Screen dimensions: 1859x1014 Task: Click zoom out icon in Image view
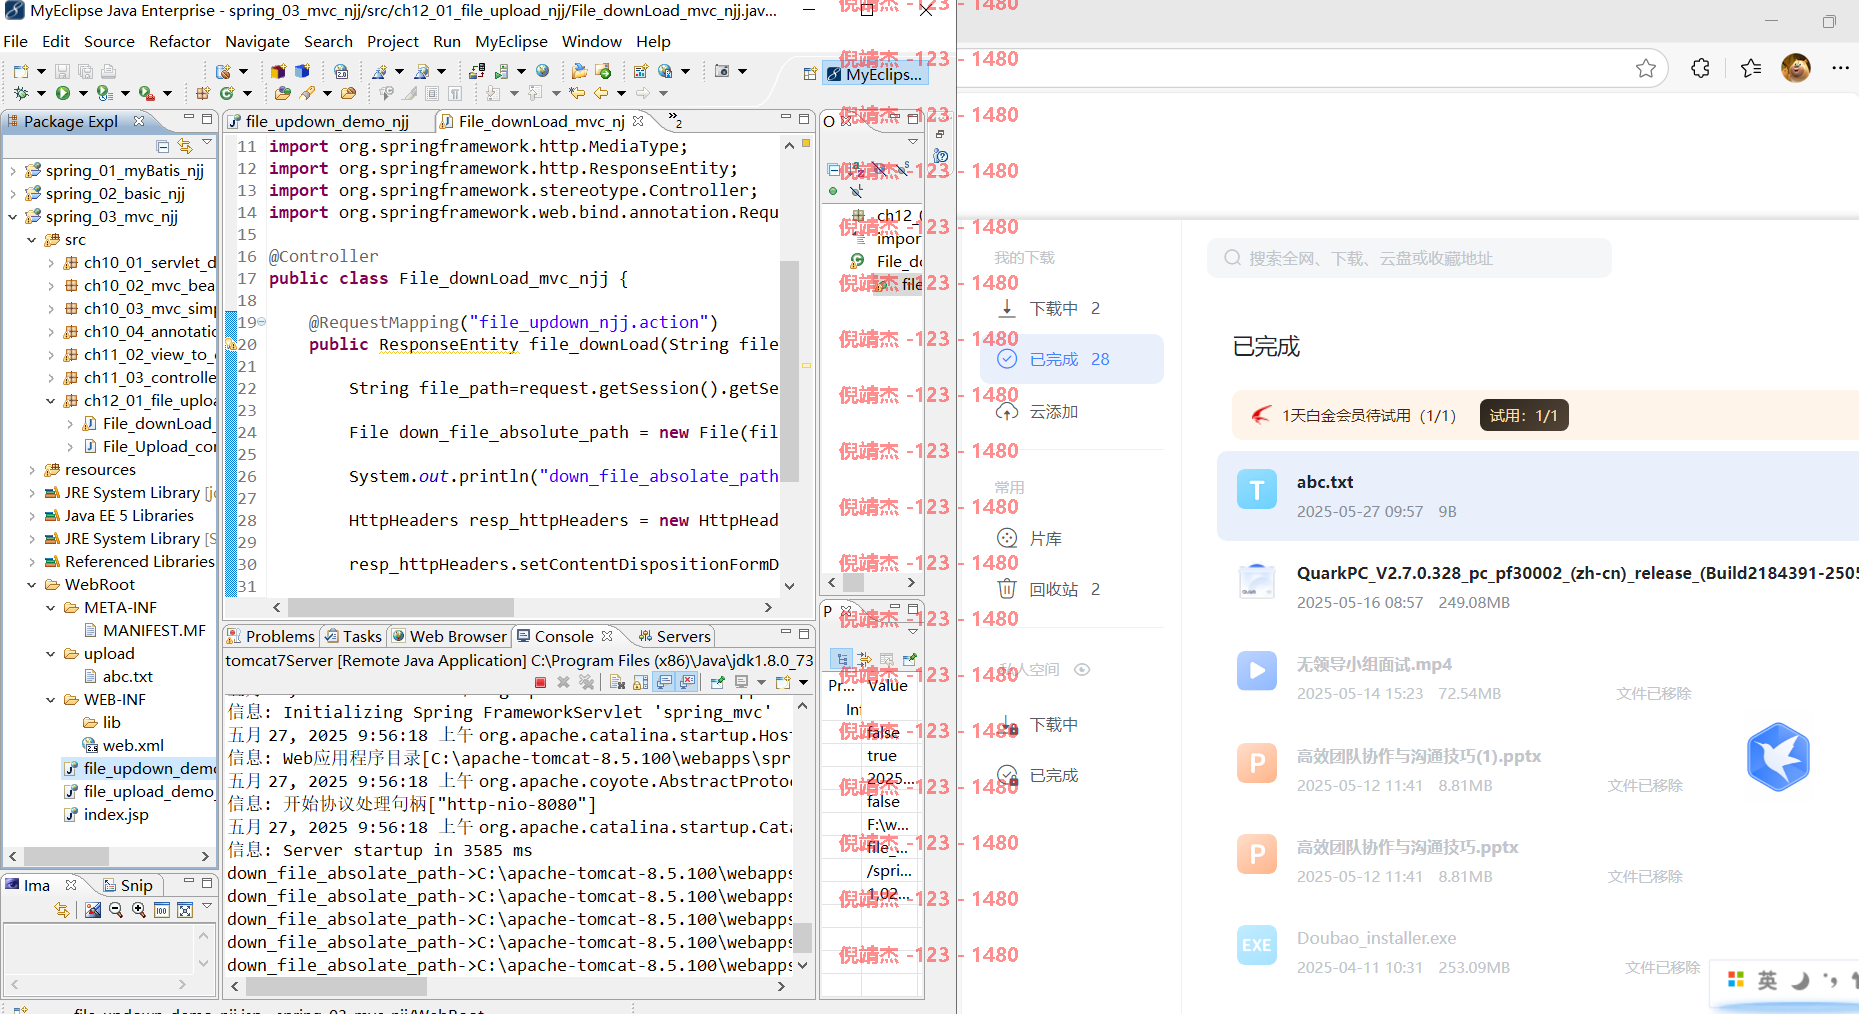click(116, 909)
